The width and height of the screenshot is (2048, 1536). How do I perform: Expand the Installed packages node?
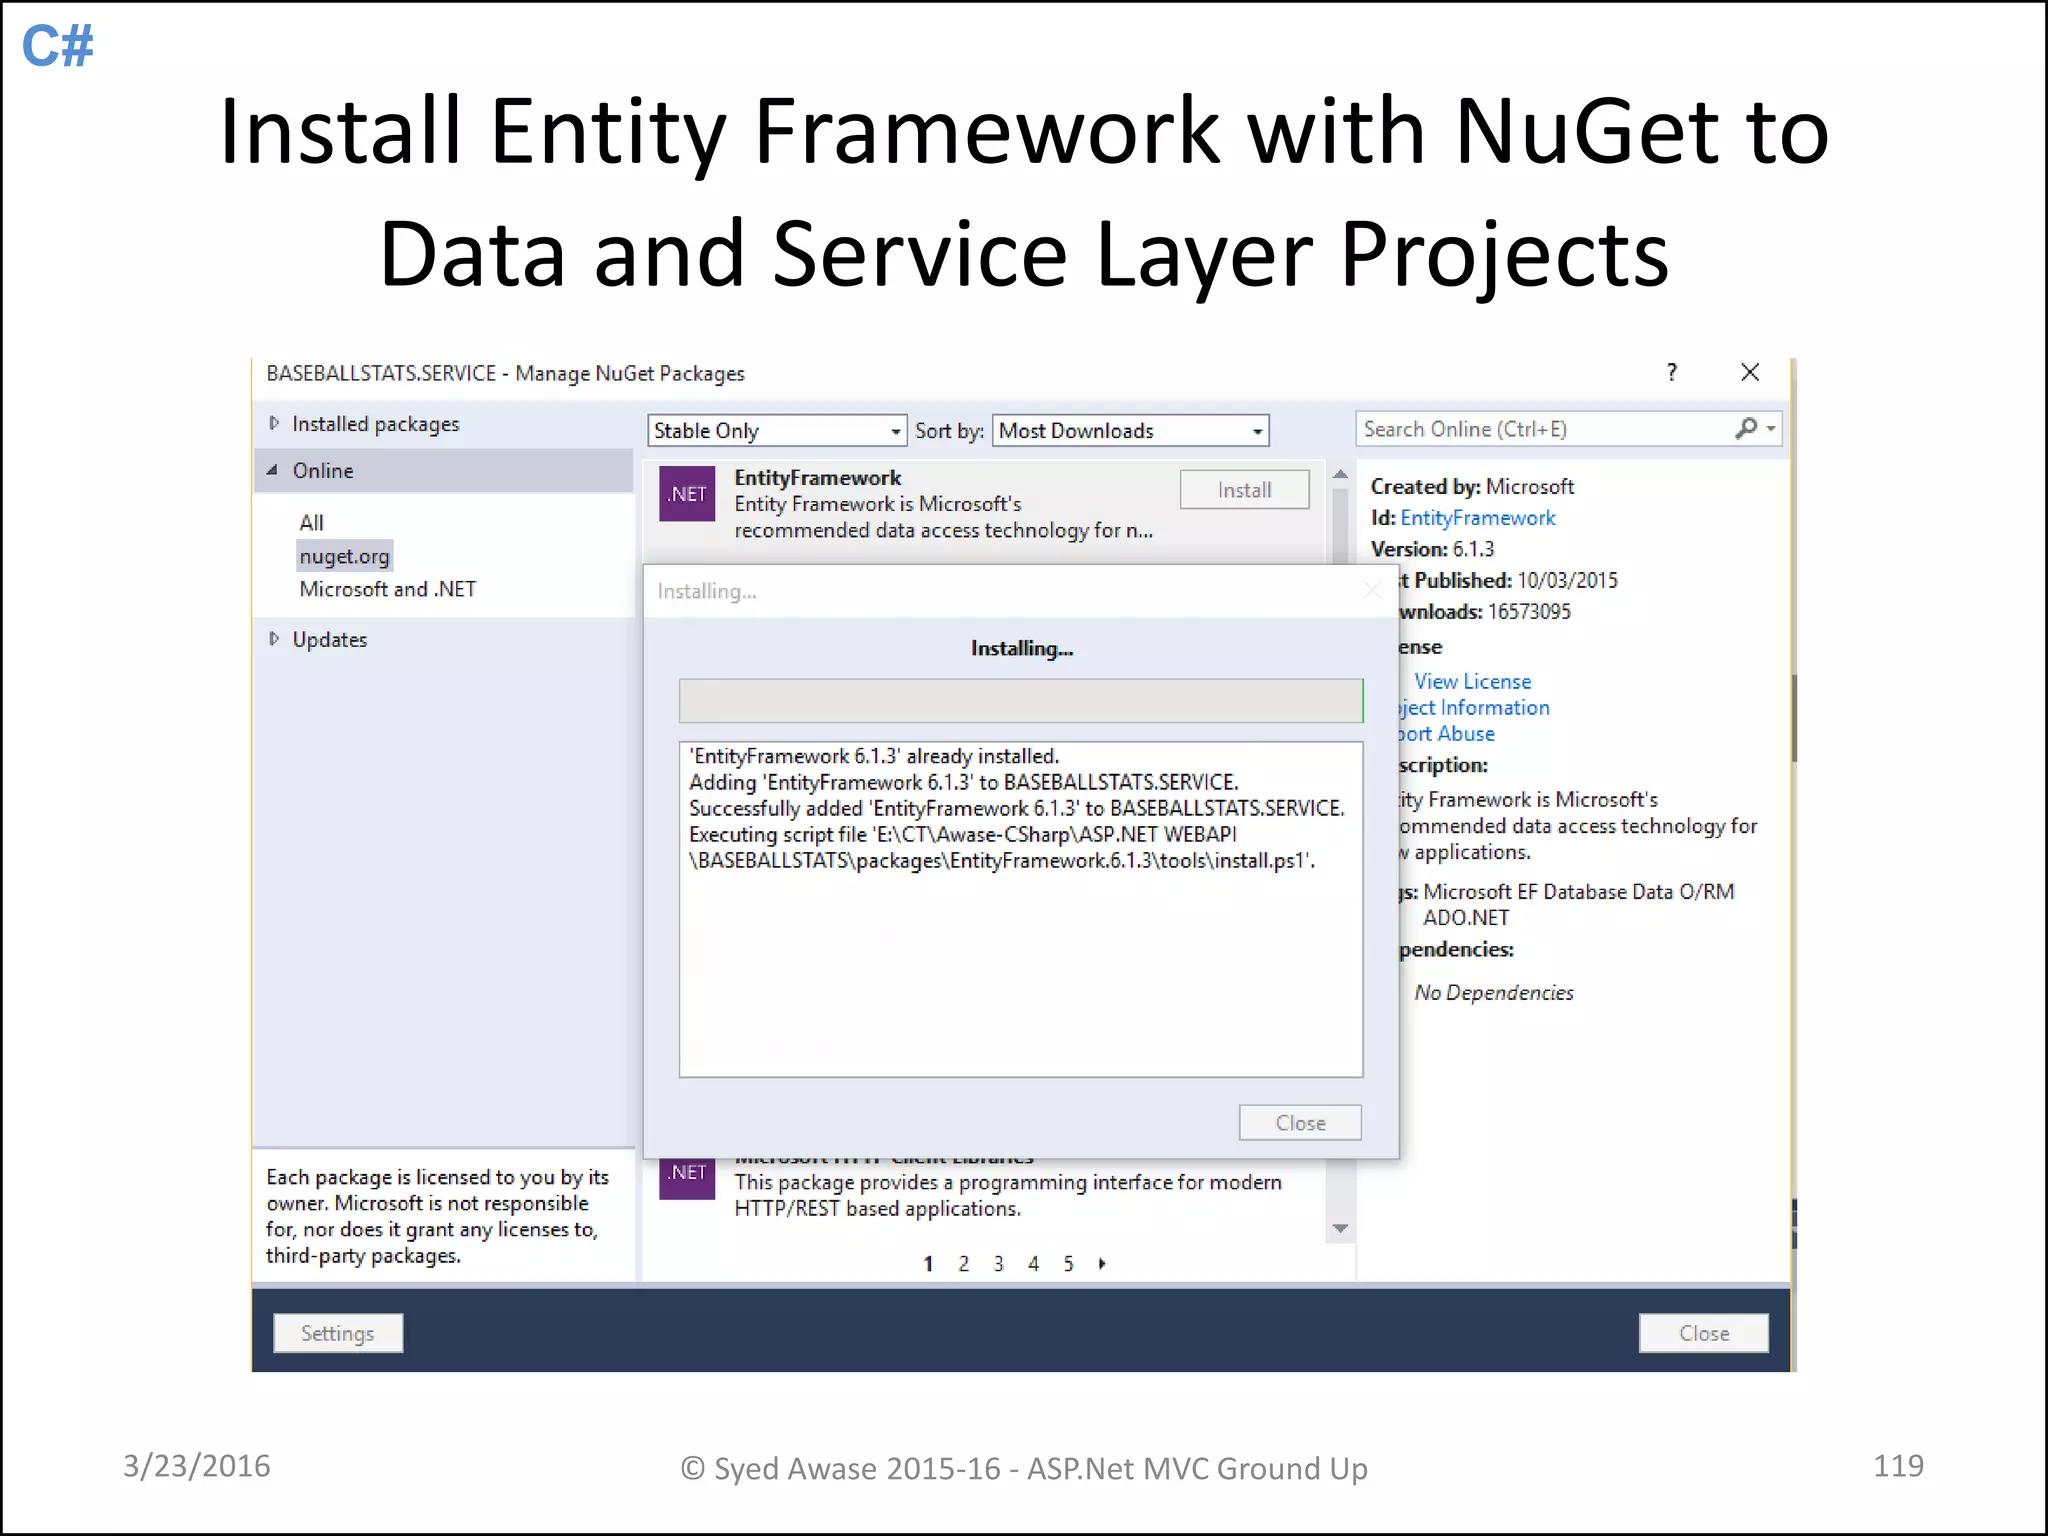coord(274,423)
